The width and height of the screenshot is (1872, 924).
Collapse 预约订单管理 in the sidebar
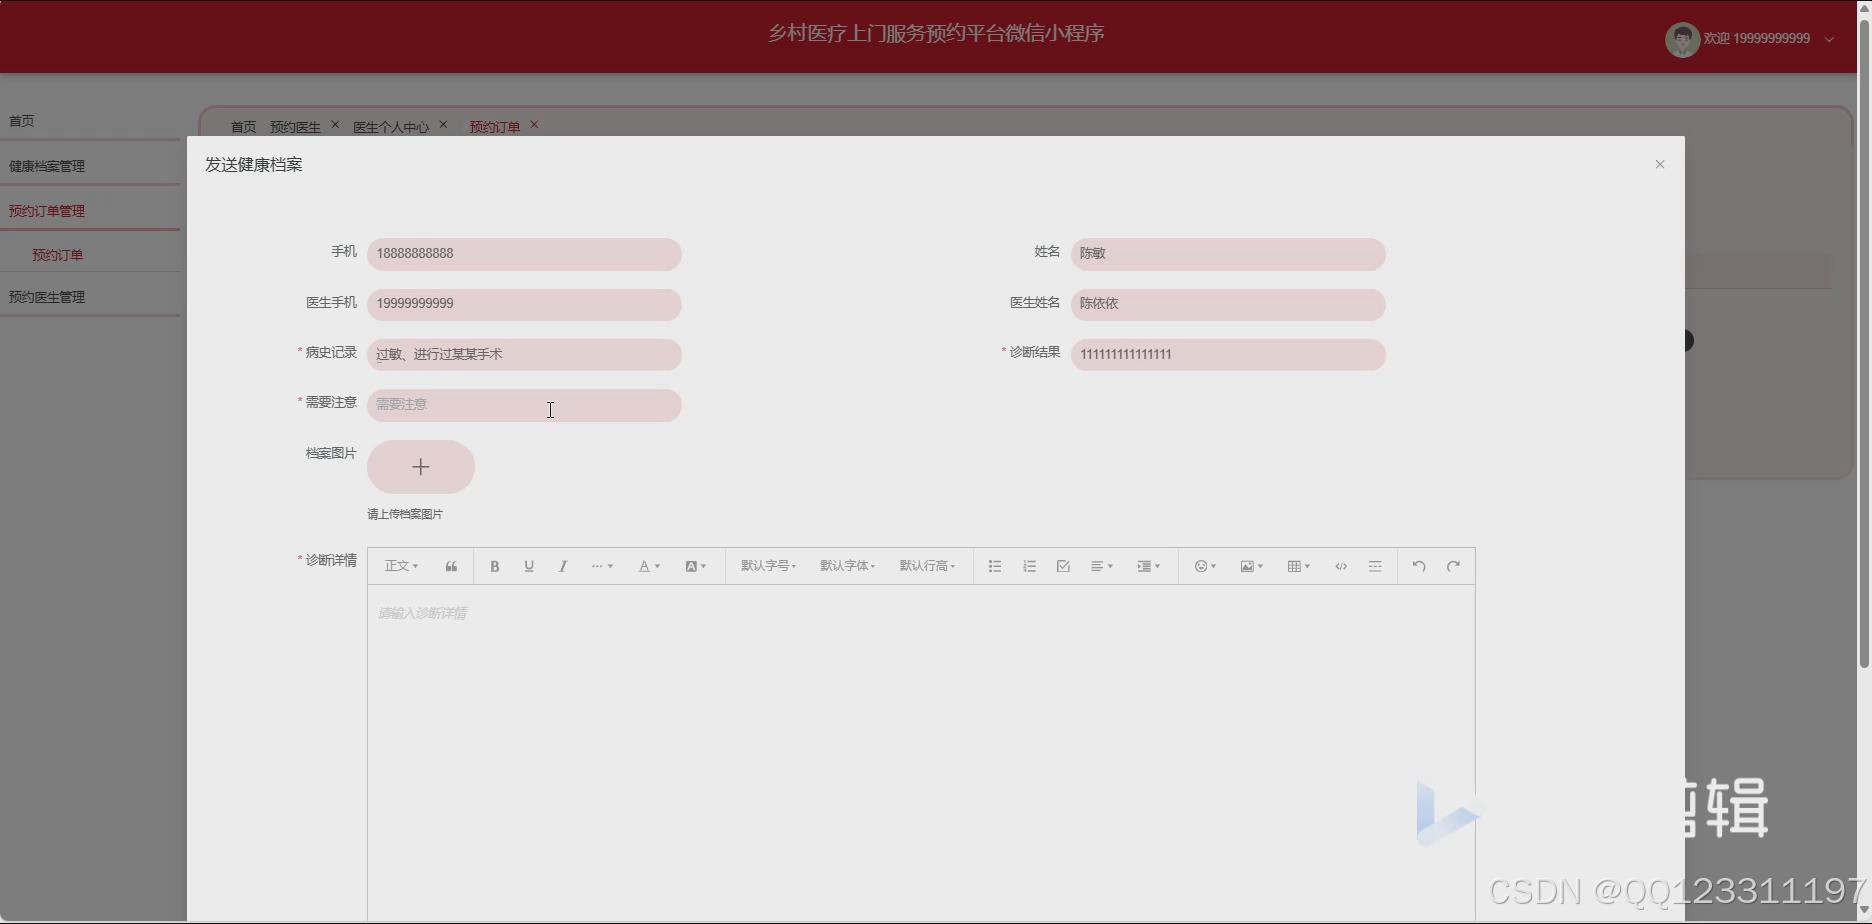tap(90, 211)
